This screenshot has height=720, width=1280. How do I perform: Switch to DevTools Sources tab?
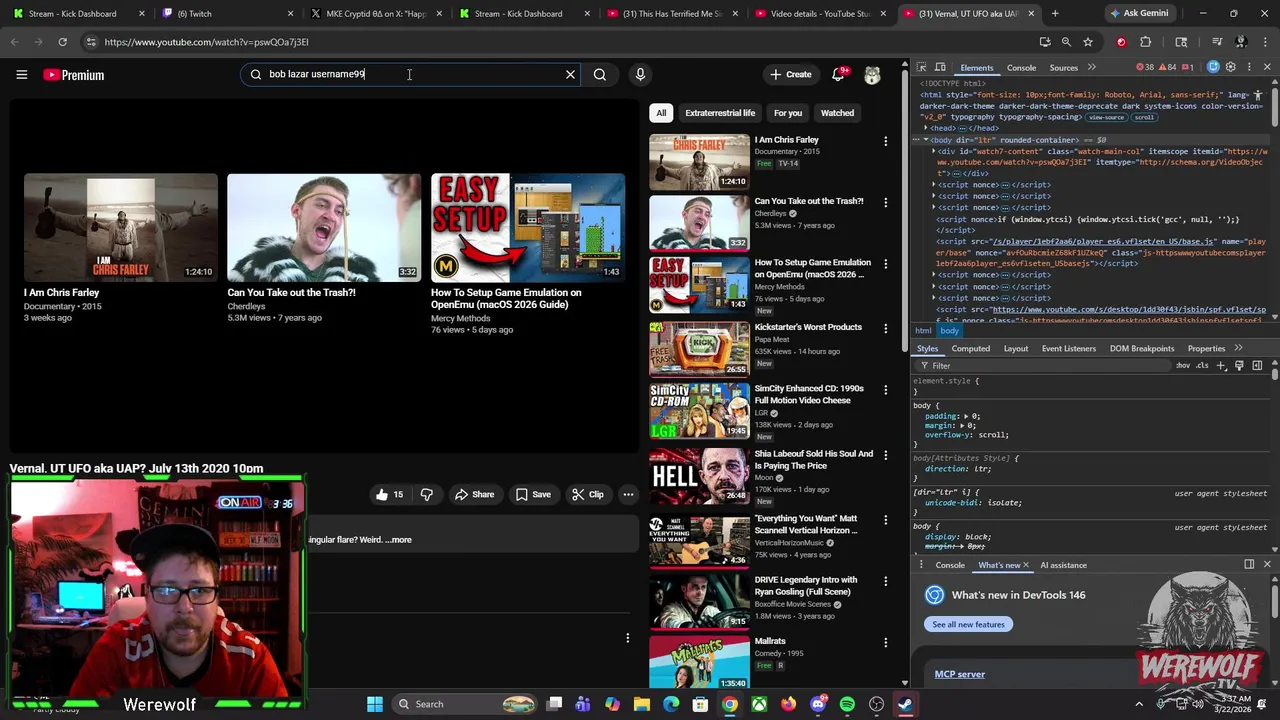1063,68
